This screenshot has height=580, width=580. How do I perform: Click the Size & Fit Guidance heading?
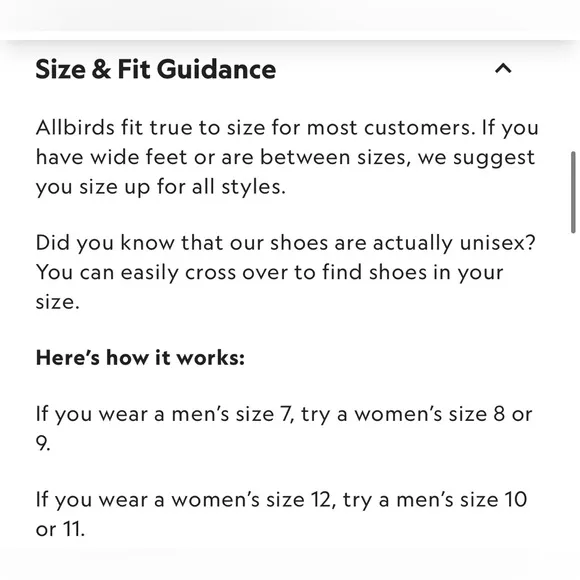tap(156, 69)
